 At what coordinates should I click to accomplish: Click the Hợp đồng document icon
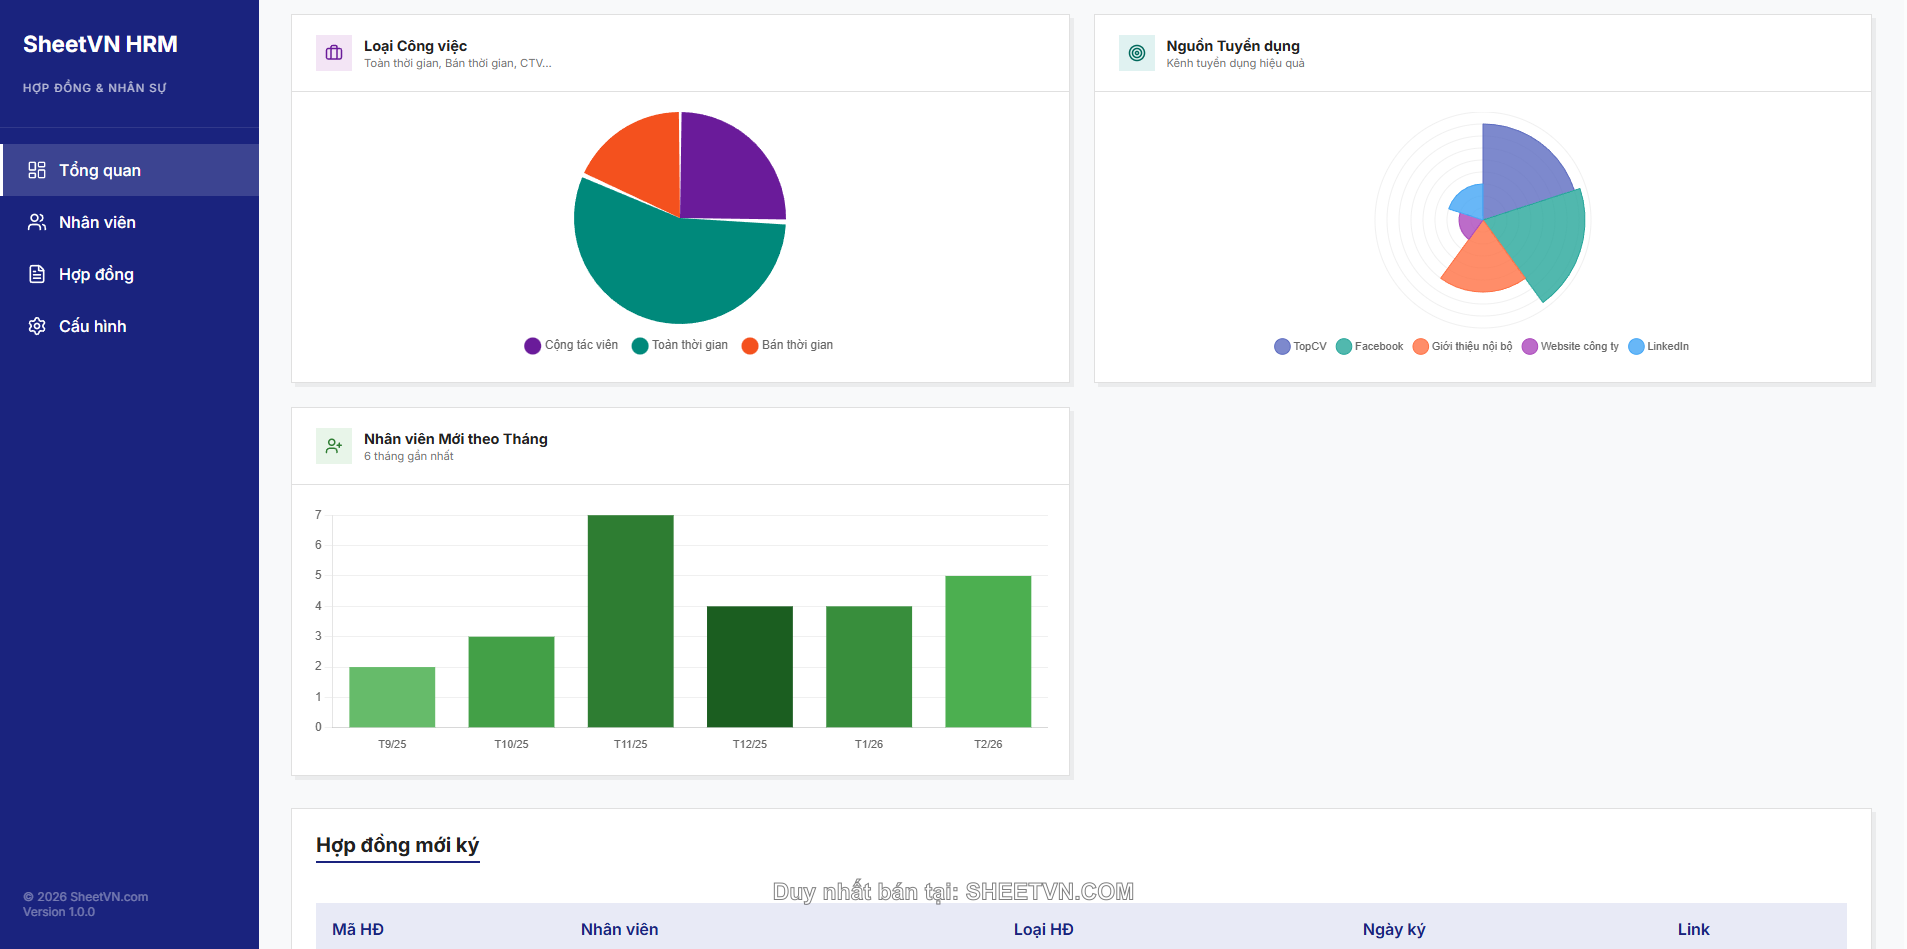[37, 274]
